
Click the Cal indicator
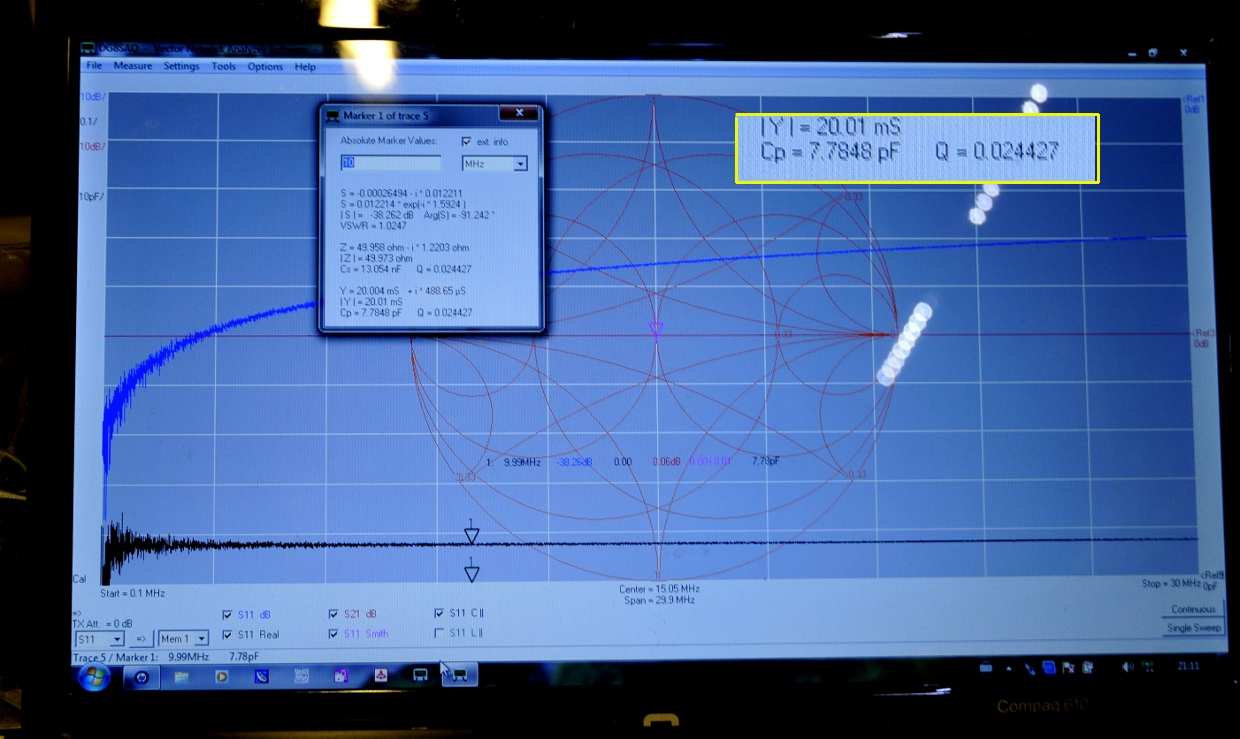click(x=79, y=579)
